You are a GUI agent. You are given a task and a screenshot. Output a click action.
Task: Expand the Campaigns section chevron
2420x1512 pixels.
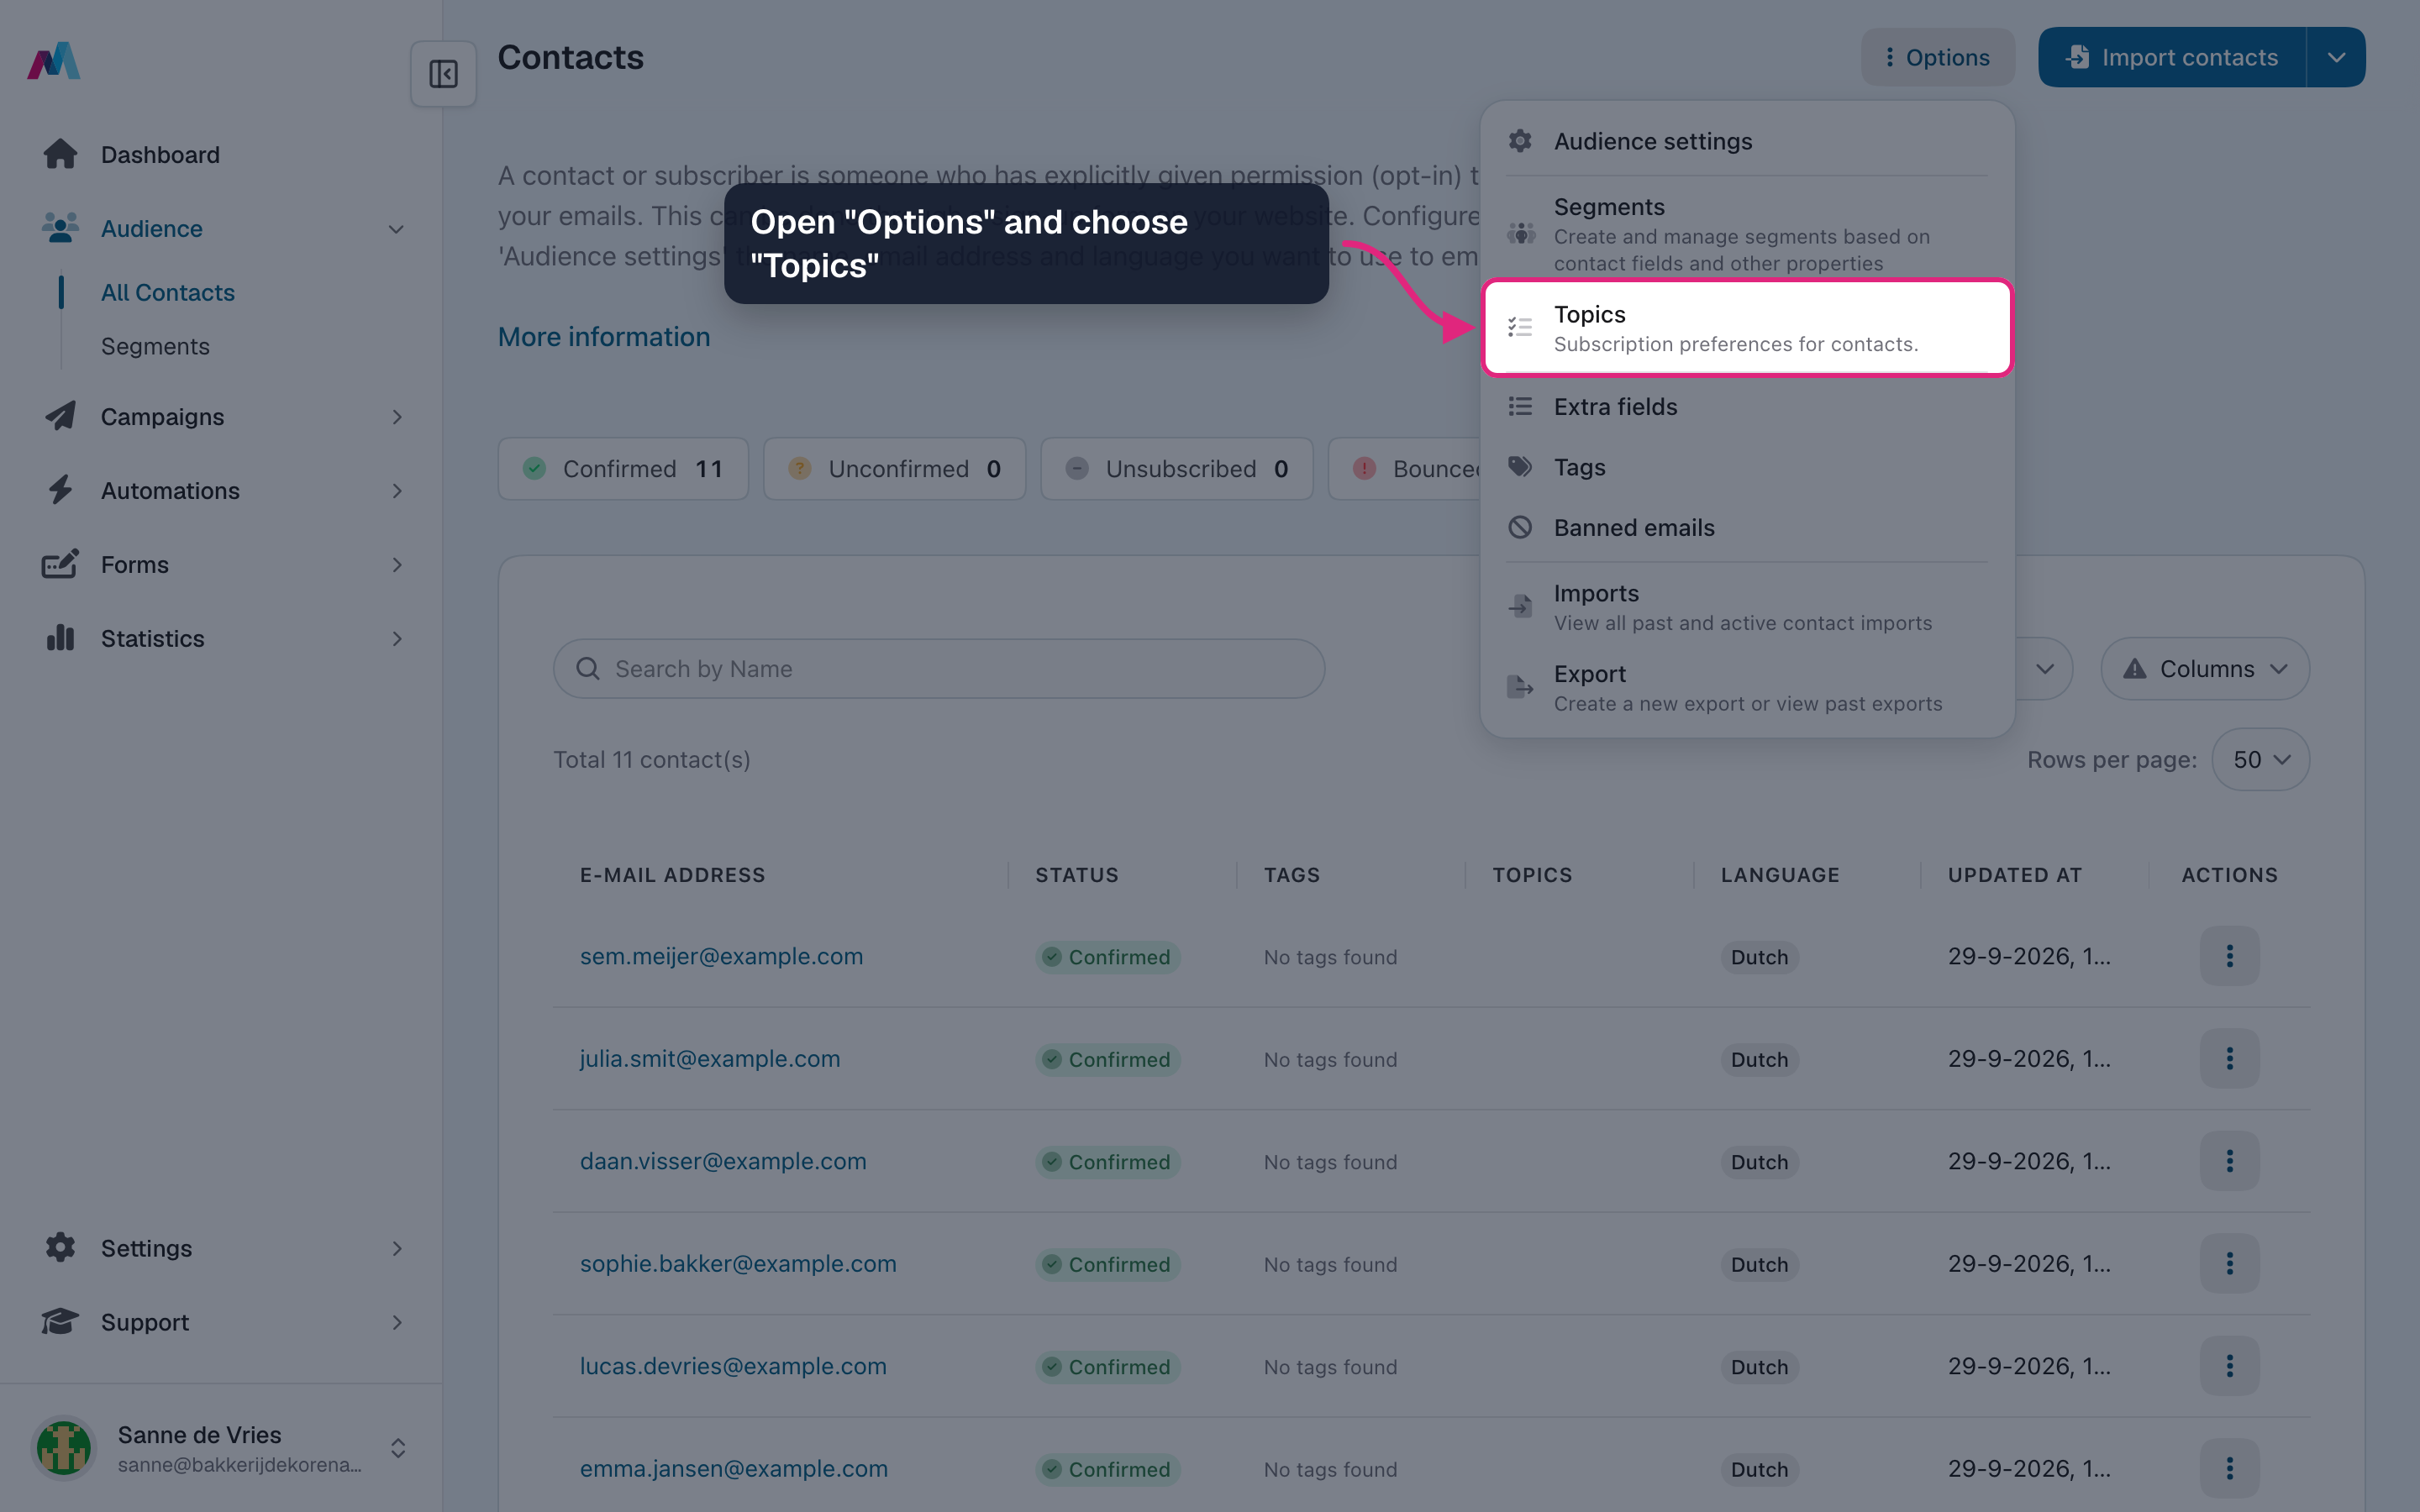[x=396, y=416]
